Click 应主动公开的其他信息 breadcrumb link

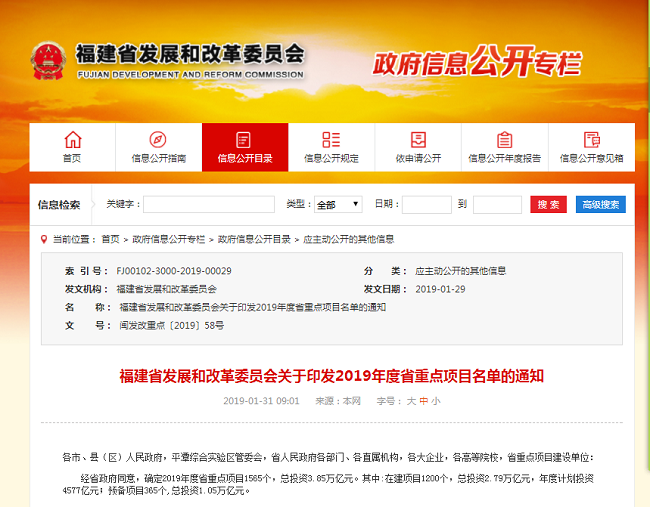(x=348, y=239)
